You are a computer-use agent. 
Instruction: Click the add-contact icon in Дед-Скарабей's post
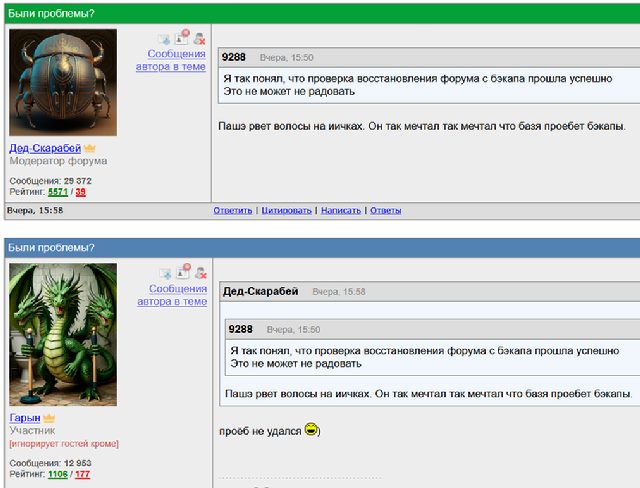(x=164, y=40)
